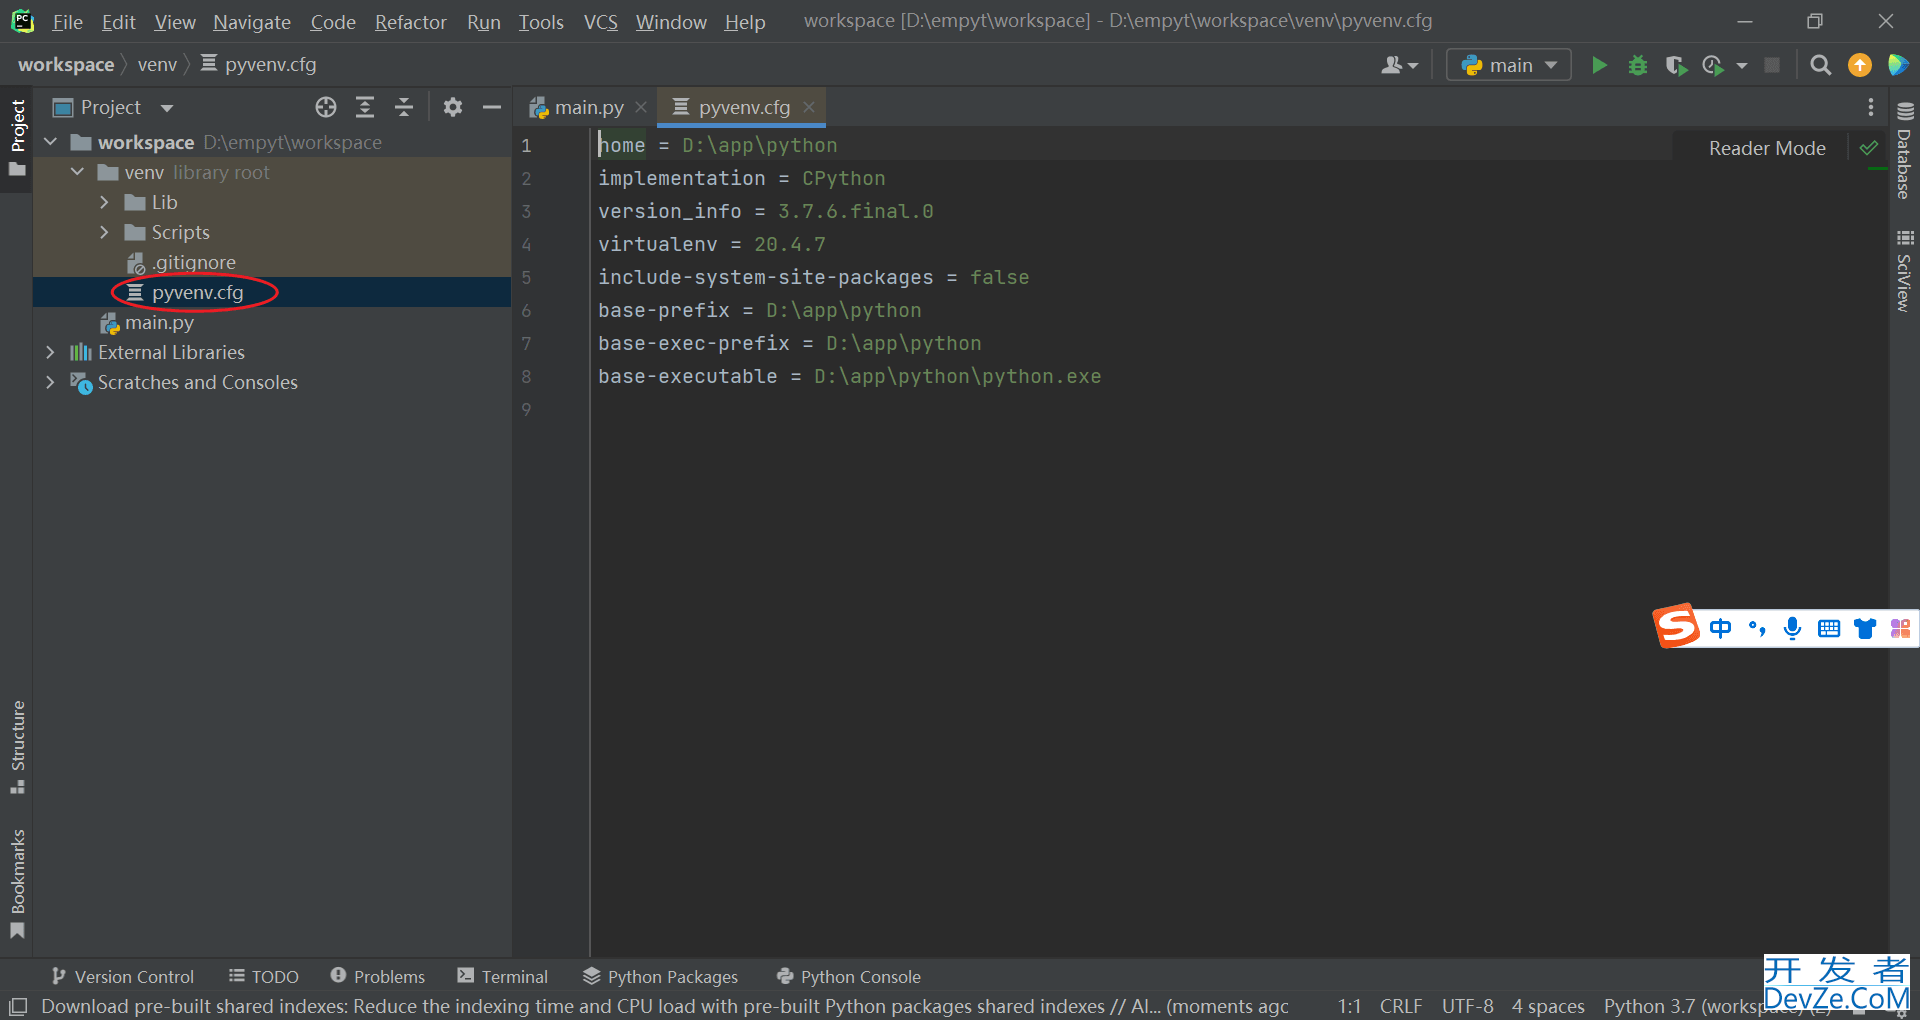Click the Debug bug icon
This screenshot has width=1920, height=1020.
(1637, 65)
